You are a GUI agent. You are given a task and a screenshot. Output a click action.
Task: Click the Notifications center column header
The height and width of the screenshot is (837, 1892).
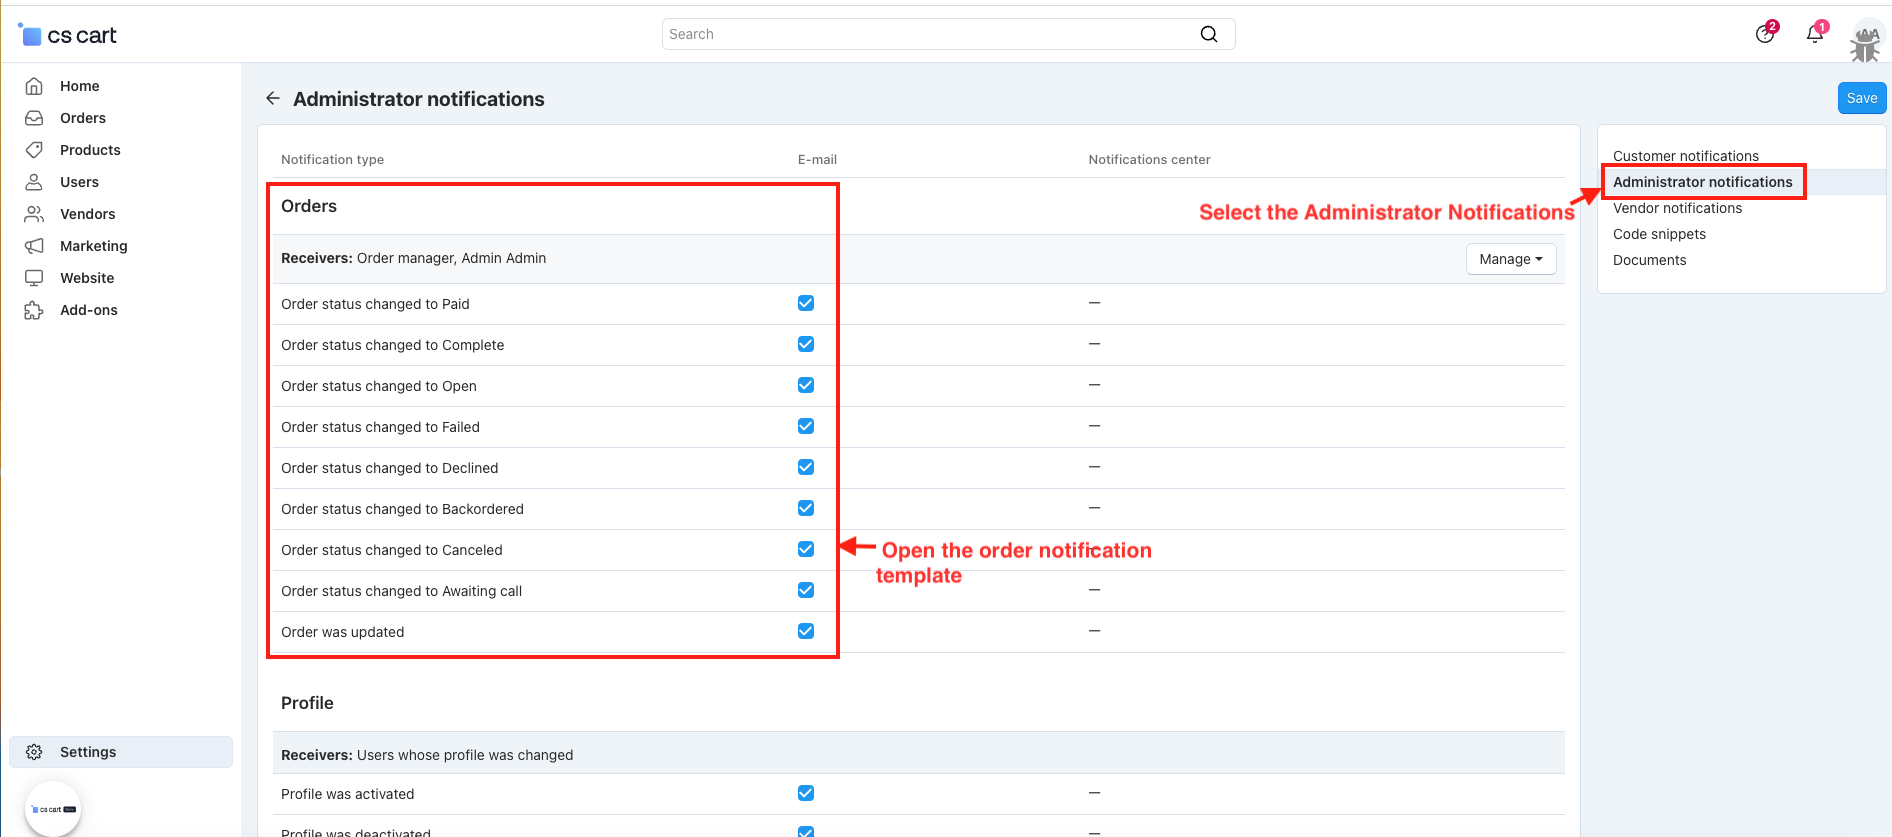[x=1149, y=159]
